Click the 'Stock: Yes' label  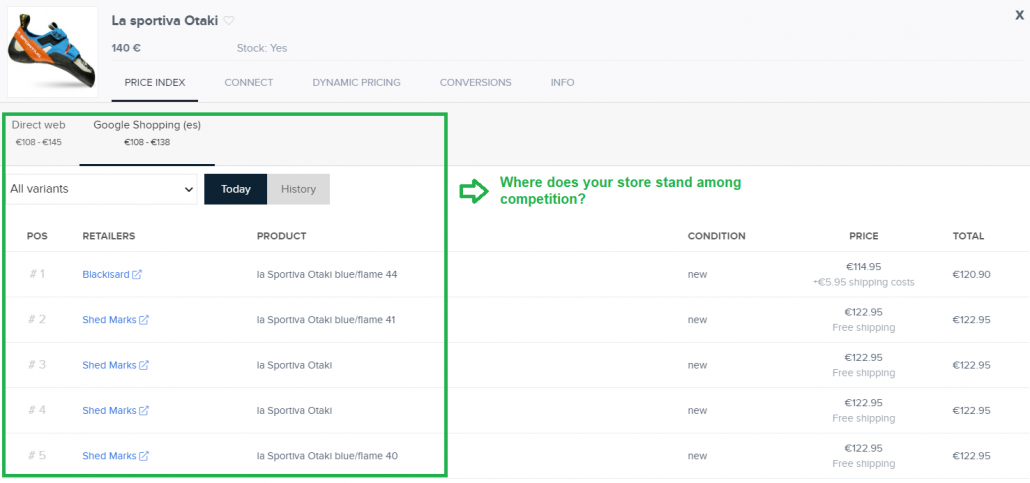(x=261, y=48)
